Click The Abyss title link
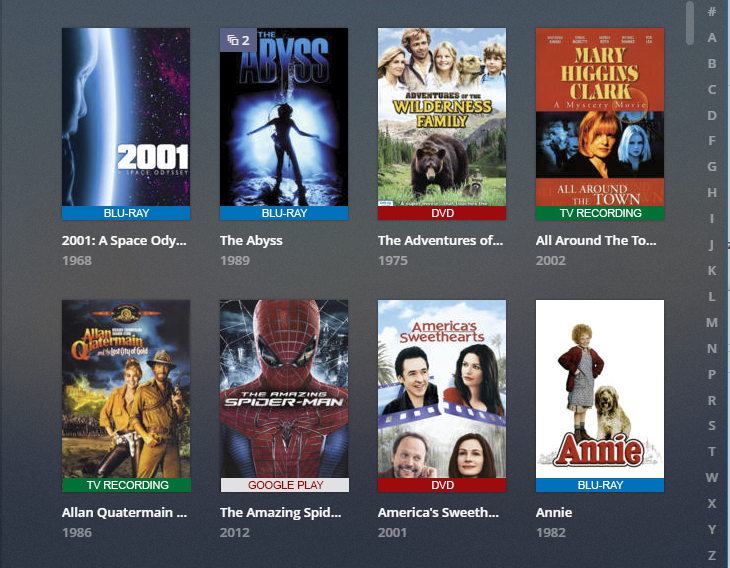Viewport: 730px width, 568px height. coord(251,241)
